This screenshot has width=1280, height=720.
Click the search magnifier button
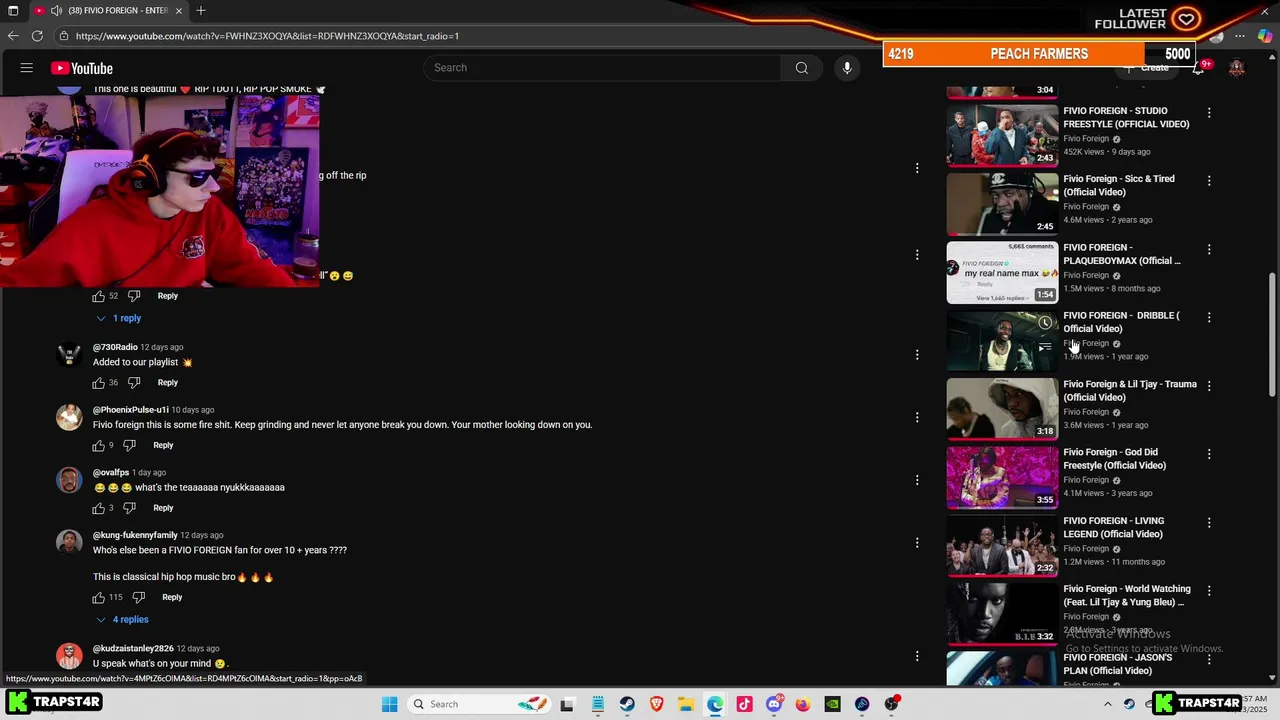801,68
